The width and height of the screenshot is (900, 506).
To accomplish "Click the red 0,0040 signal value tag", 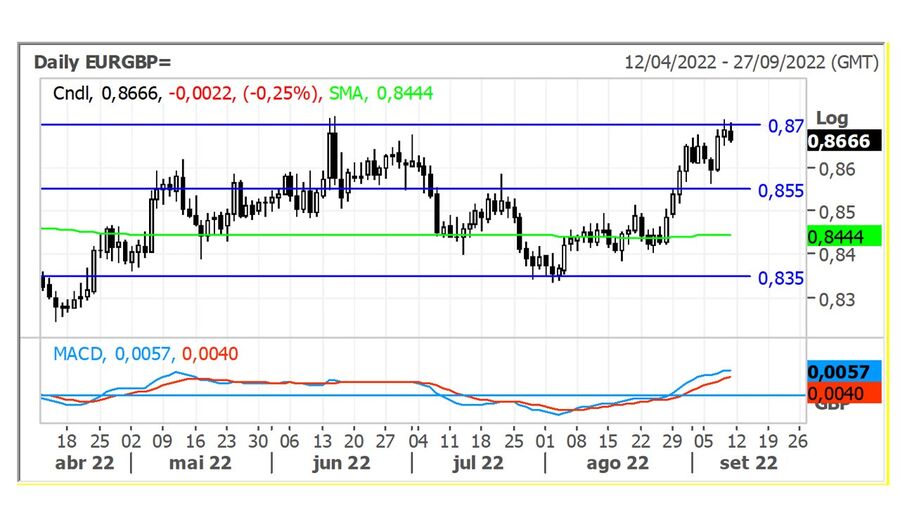I will click(843, 392).
